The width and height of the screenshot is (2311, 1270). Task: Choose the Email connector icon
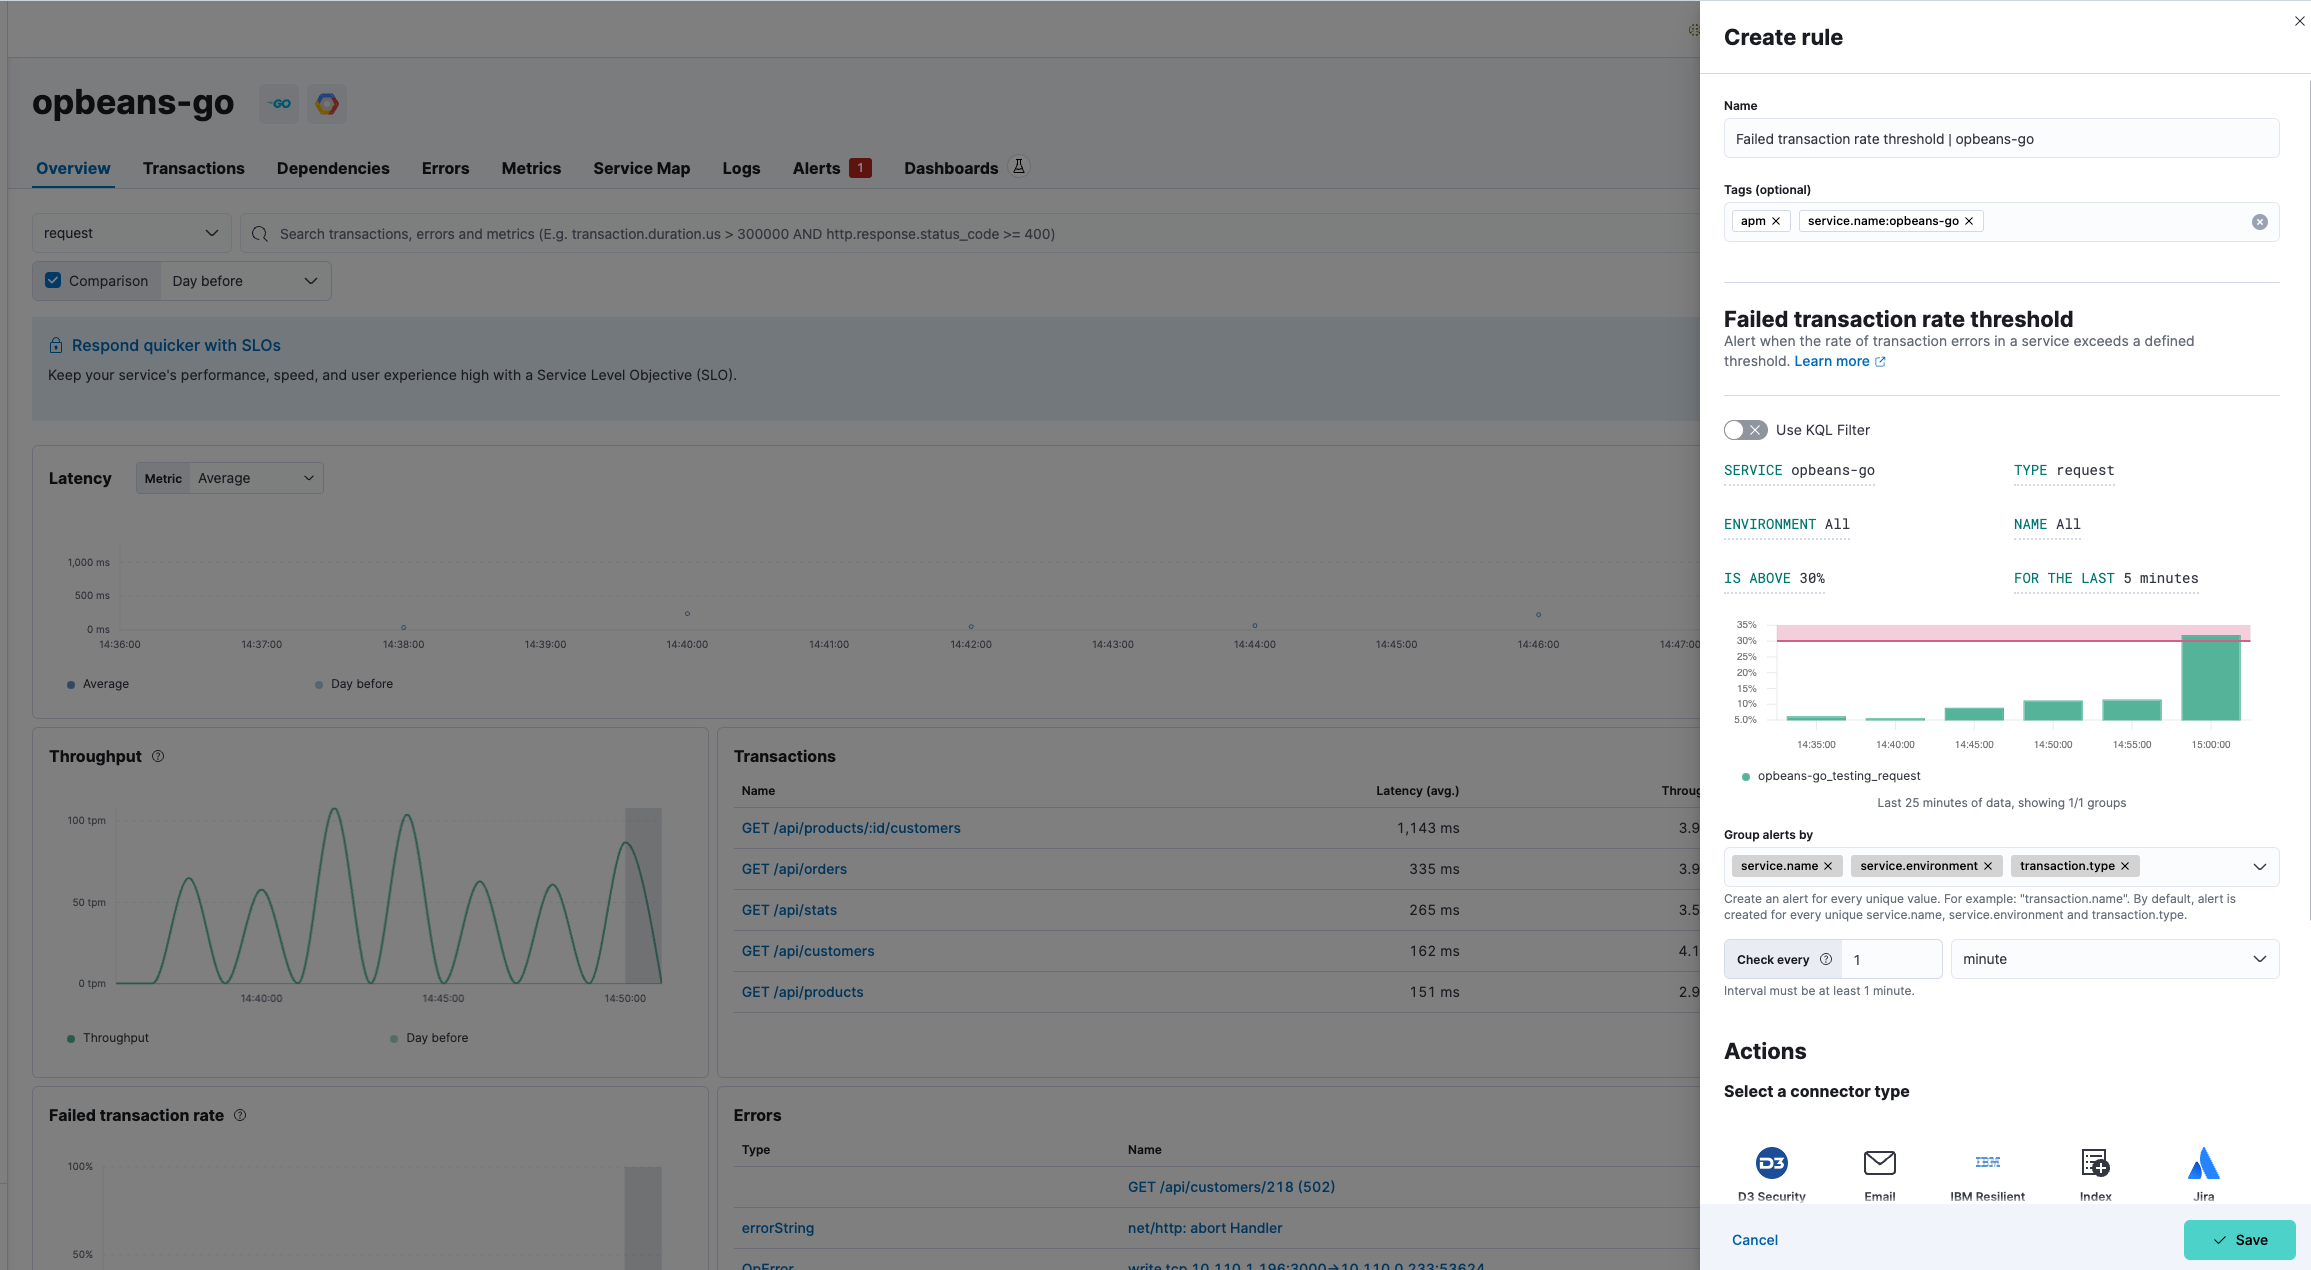pos(1879,1163)
